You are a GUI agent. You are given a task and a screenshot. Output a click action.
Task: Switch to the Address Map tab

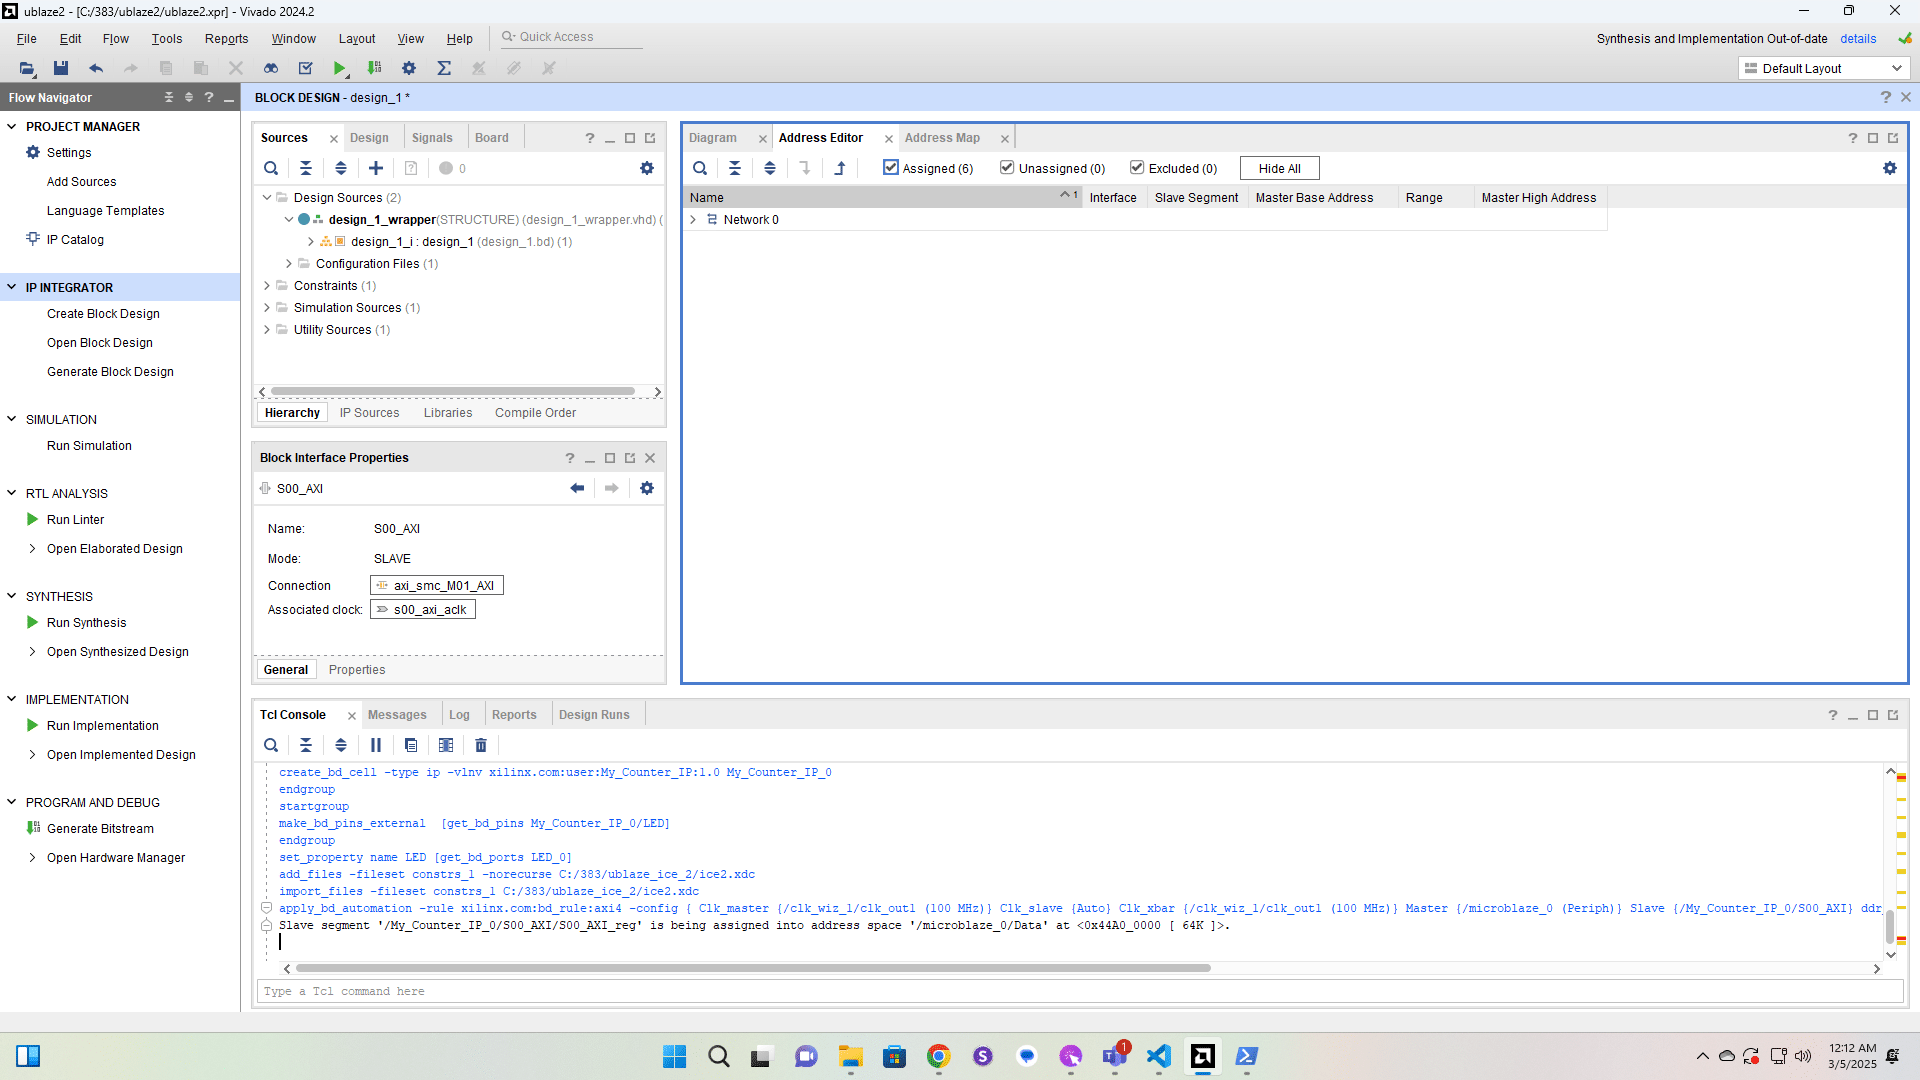pos(942,138)
